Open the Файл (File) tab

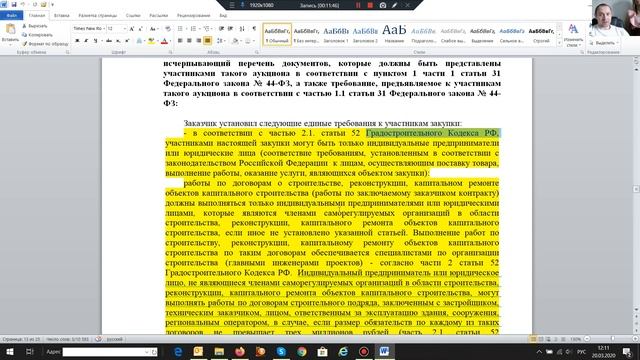click(11, 16)
